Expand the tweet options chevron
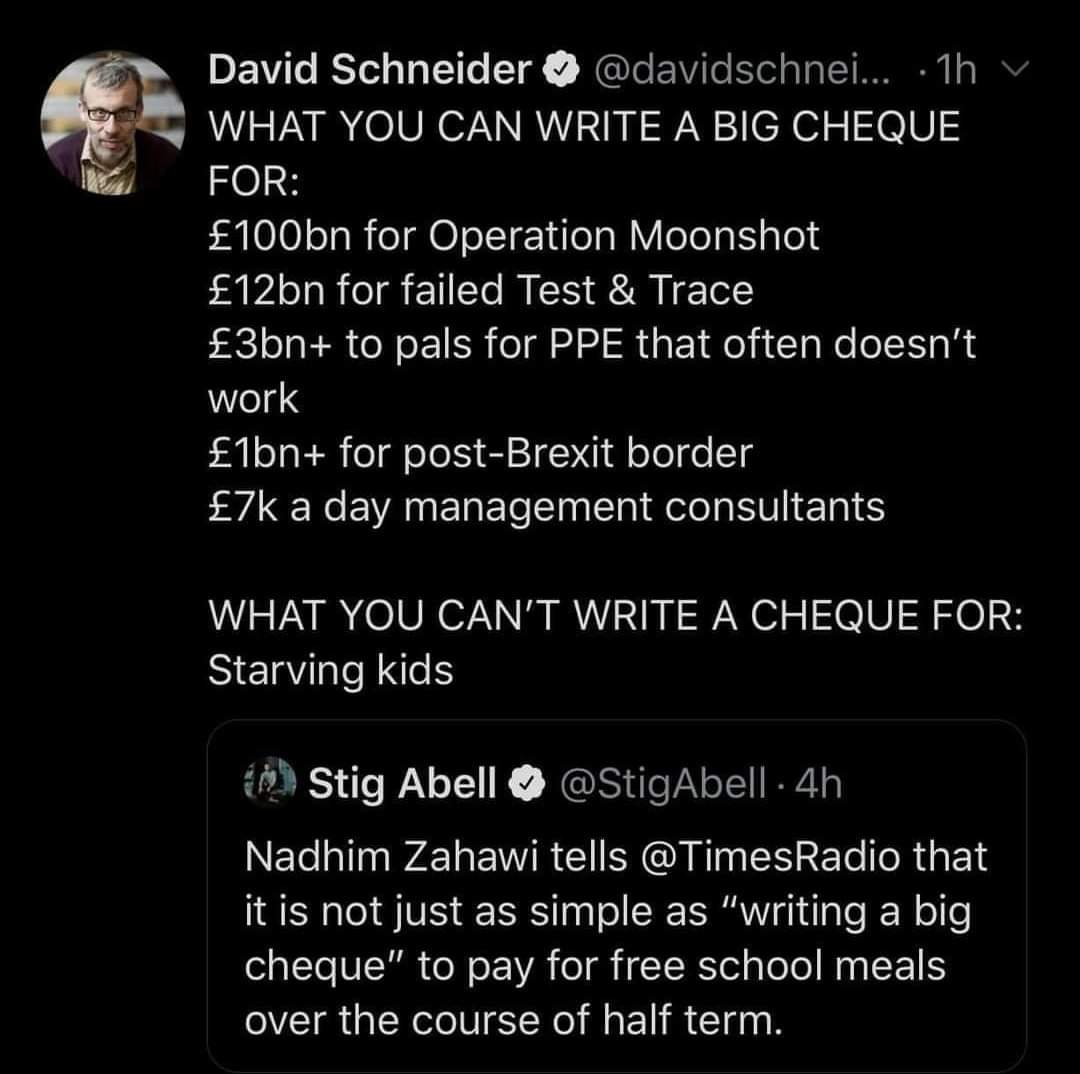 tap(1008, 68)
